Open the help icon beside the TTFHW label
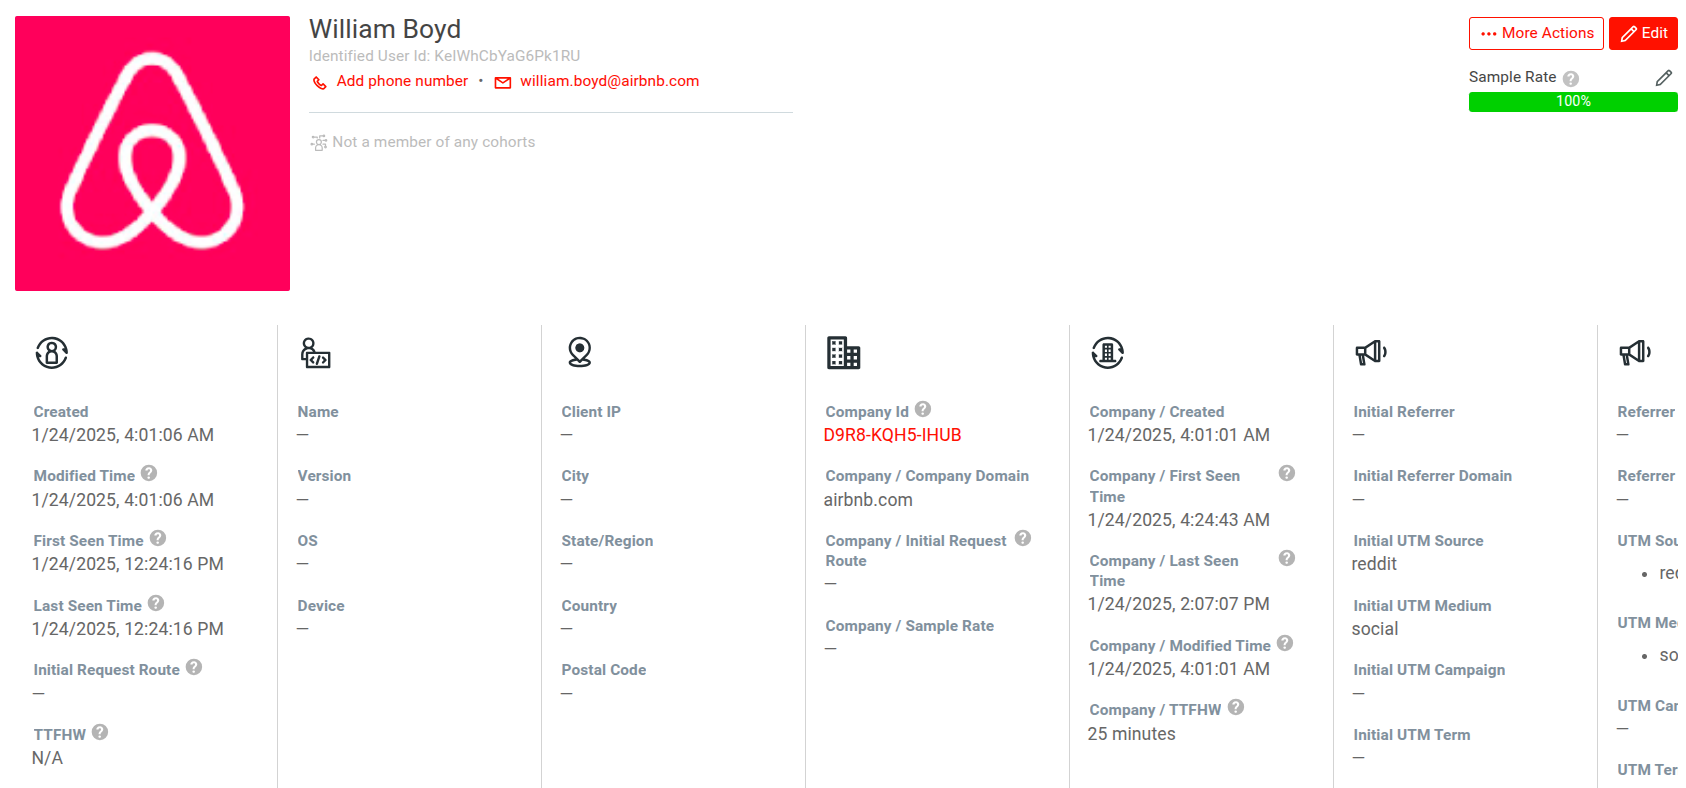This screenshot has width=1686, height=788. (x=100, y=732)
